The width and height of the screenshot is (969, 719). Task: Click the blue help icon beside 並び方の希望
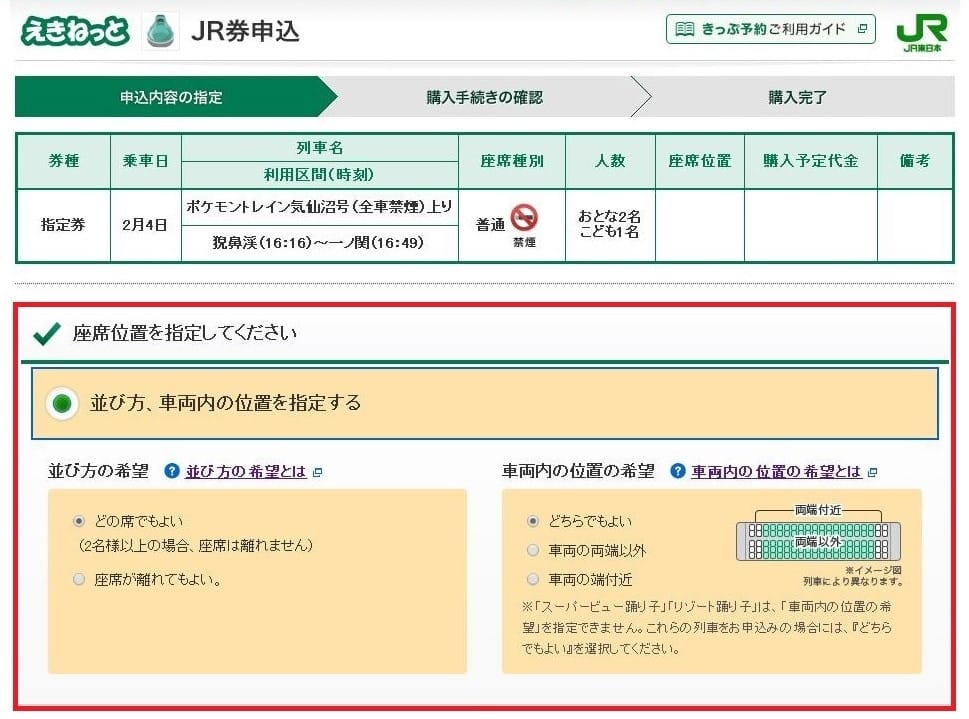[172, 471]
